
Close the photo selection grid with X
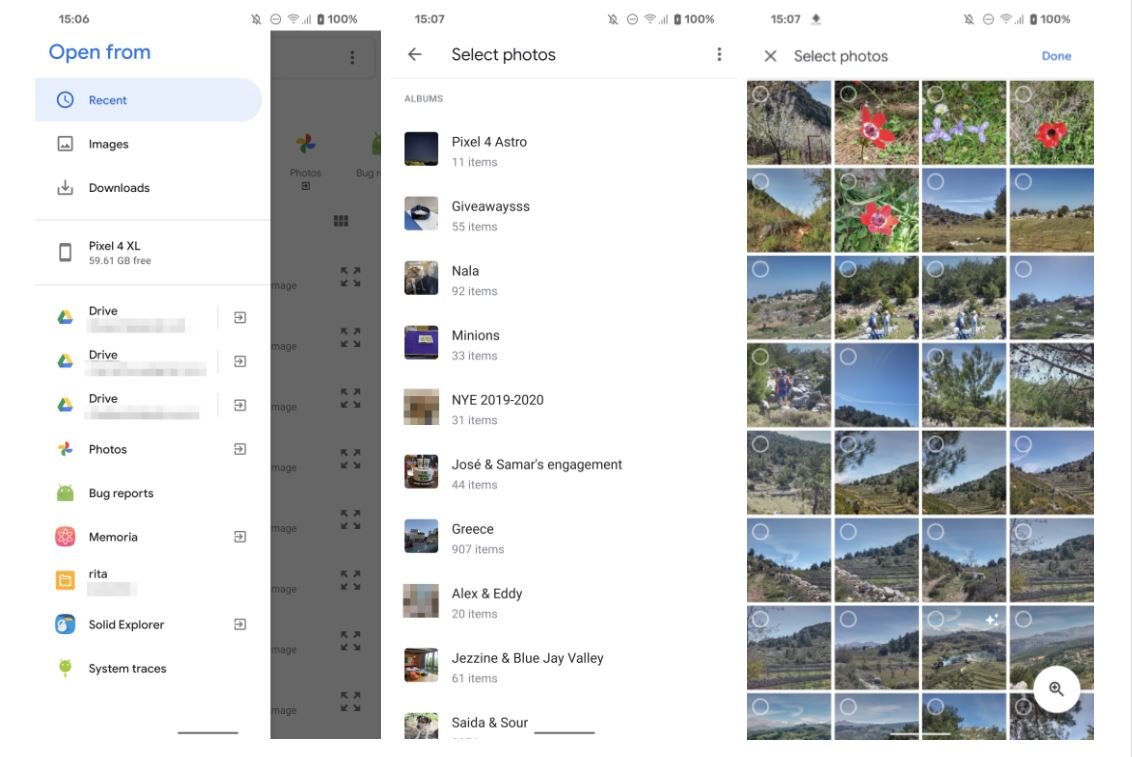(770, 56)
